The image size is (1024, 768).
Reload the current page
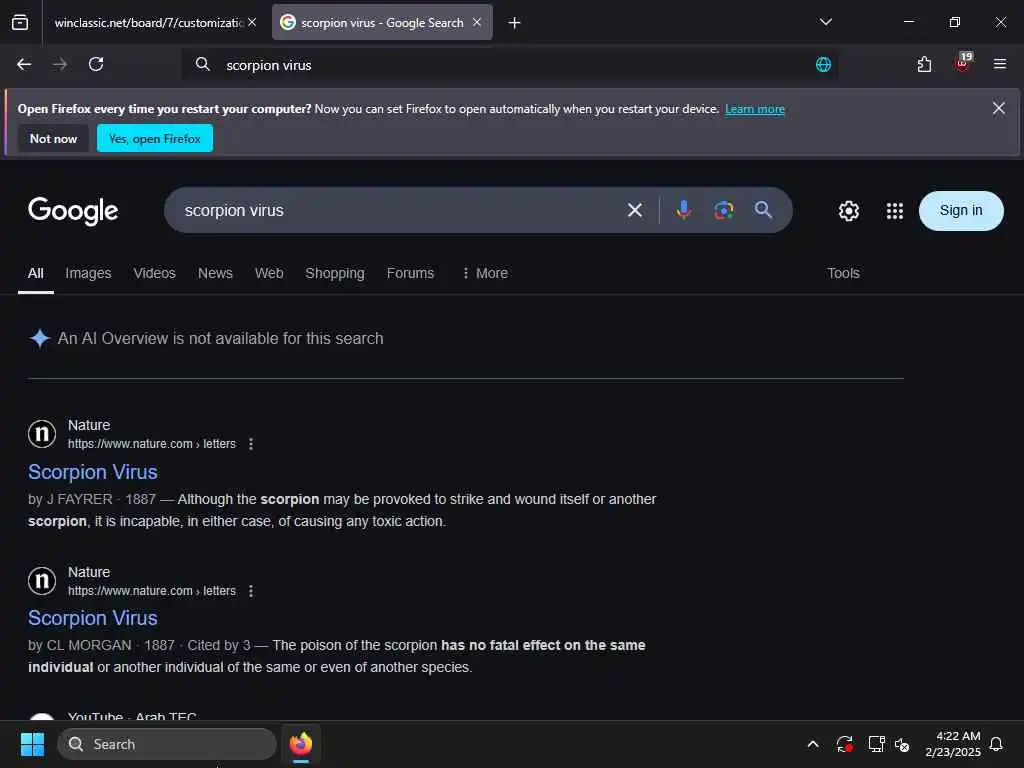coord(96,64)
